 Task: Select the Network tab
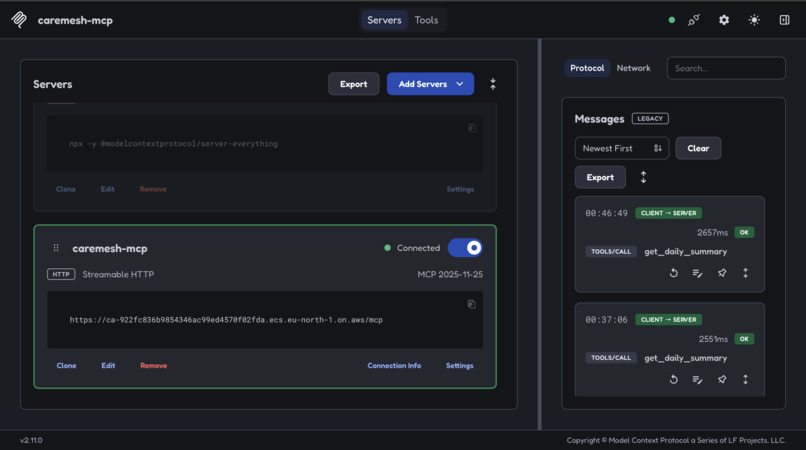[633, 68]
